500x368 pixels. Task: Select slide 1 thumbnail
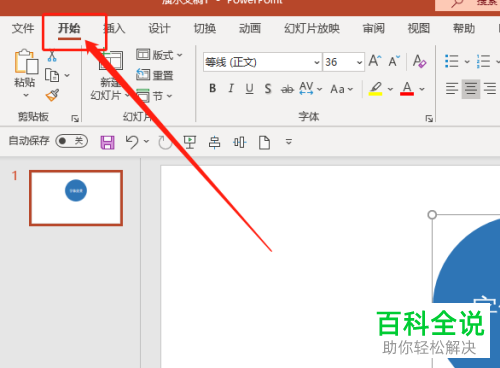[x=76, y=198]
